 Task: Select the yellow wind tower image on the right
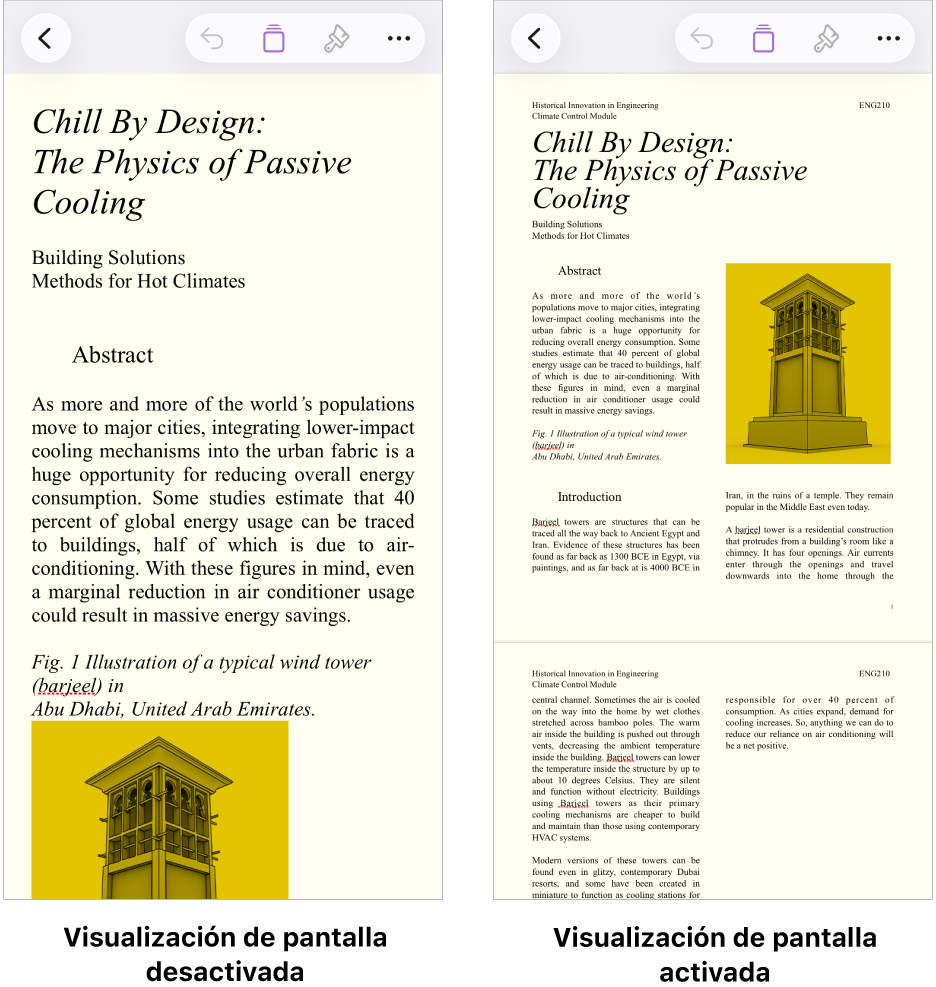point(808,363)
